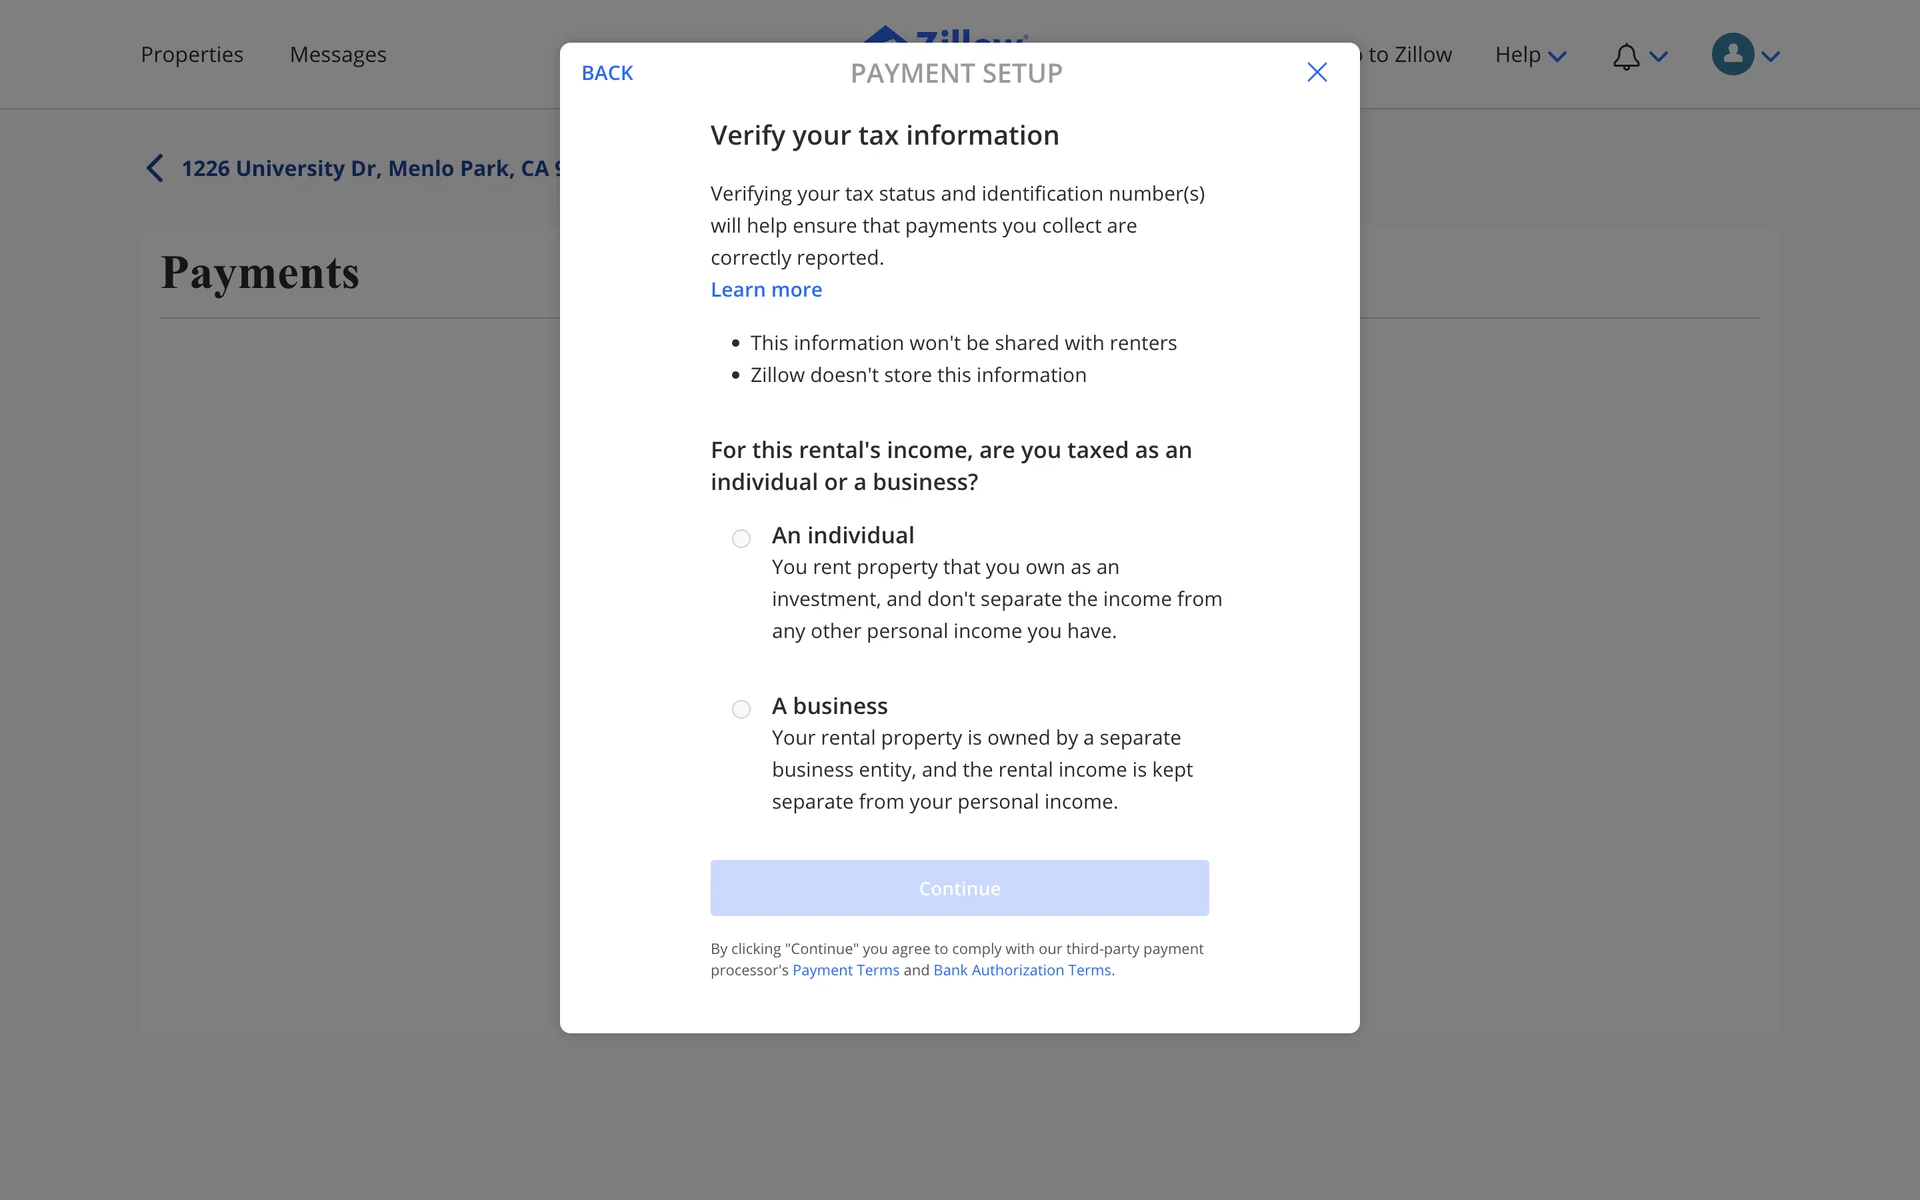1920x1200 pixels.
Task: Open the Bank Authorization Terms link
Action: pyautogui.click(x=1022, y=970)
